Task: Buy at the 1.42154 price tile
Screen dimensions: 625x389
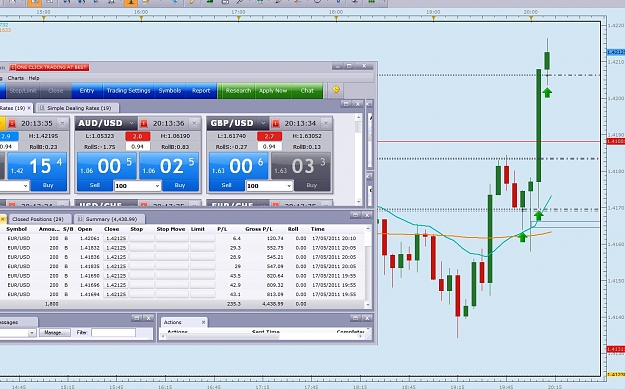Action: (x=37, y=166)
